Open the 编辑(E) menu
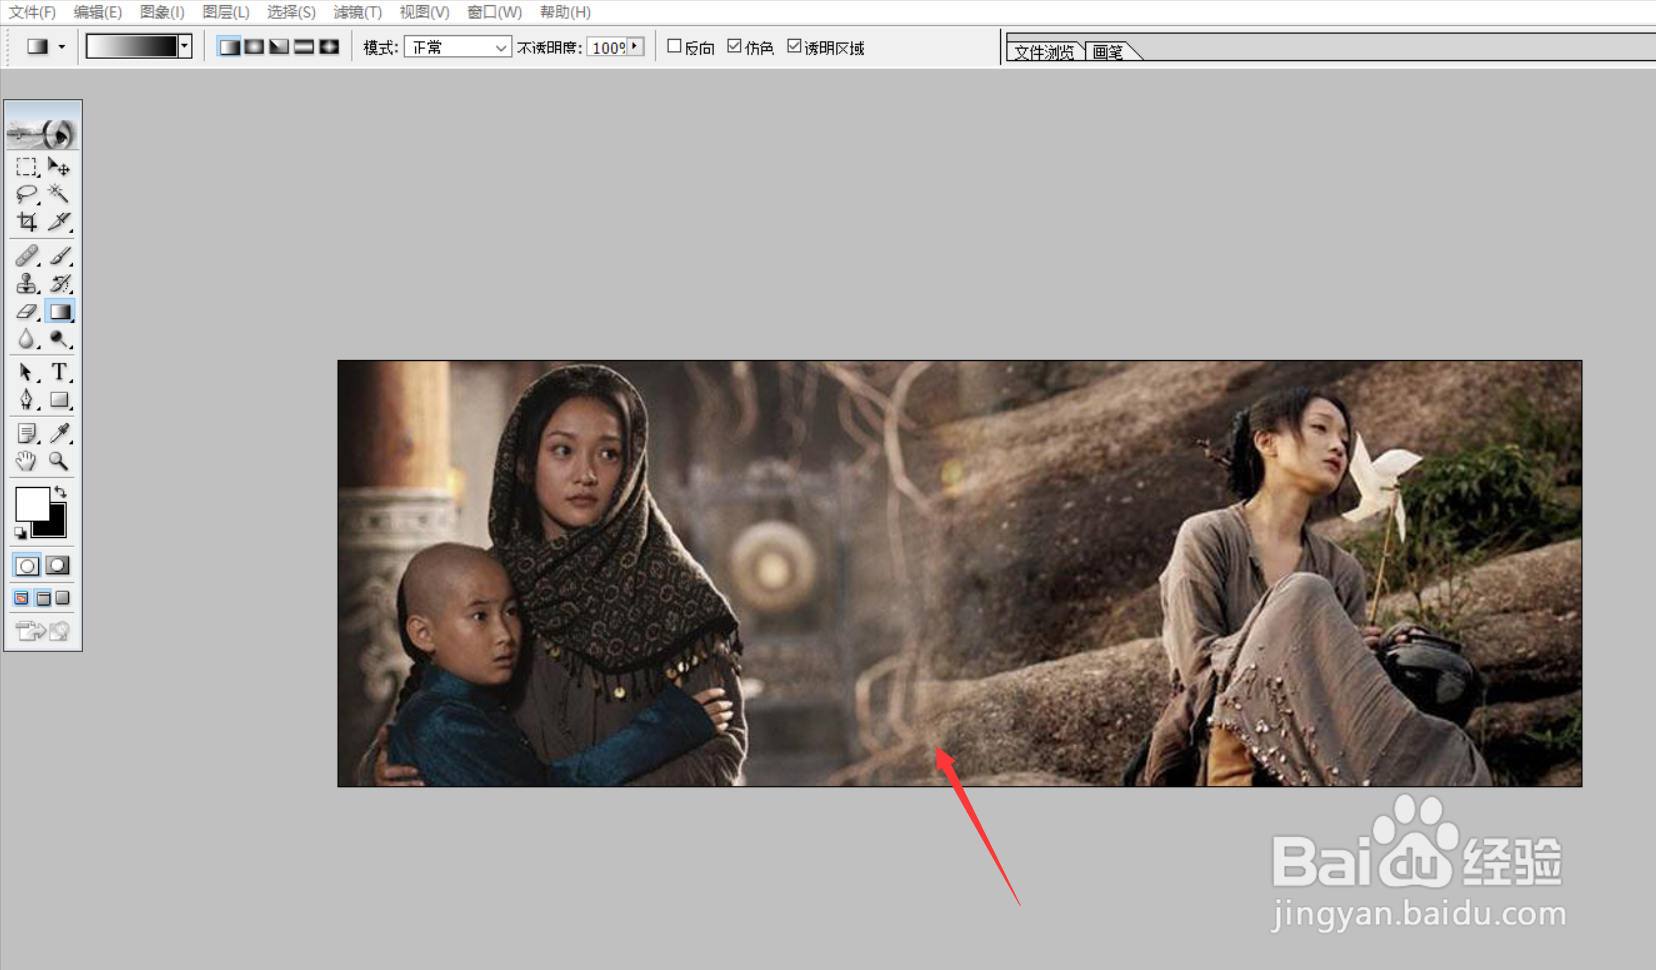 click(97, 12)
